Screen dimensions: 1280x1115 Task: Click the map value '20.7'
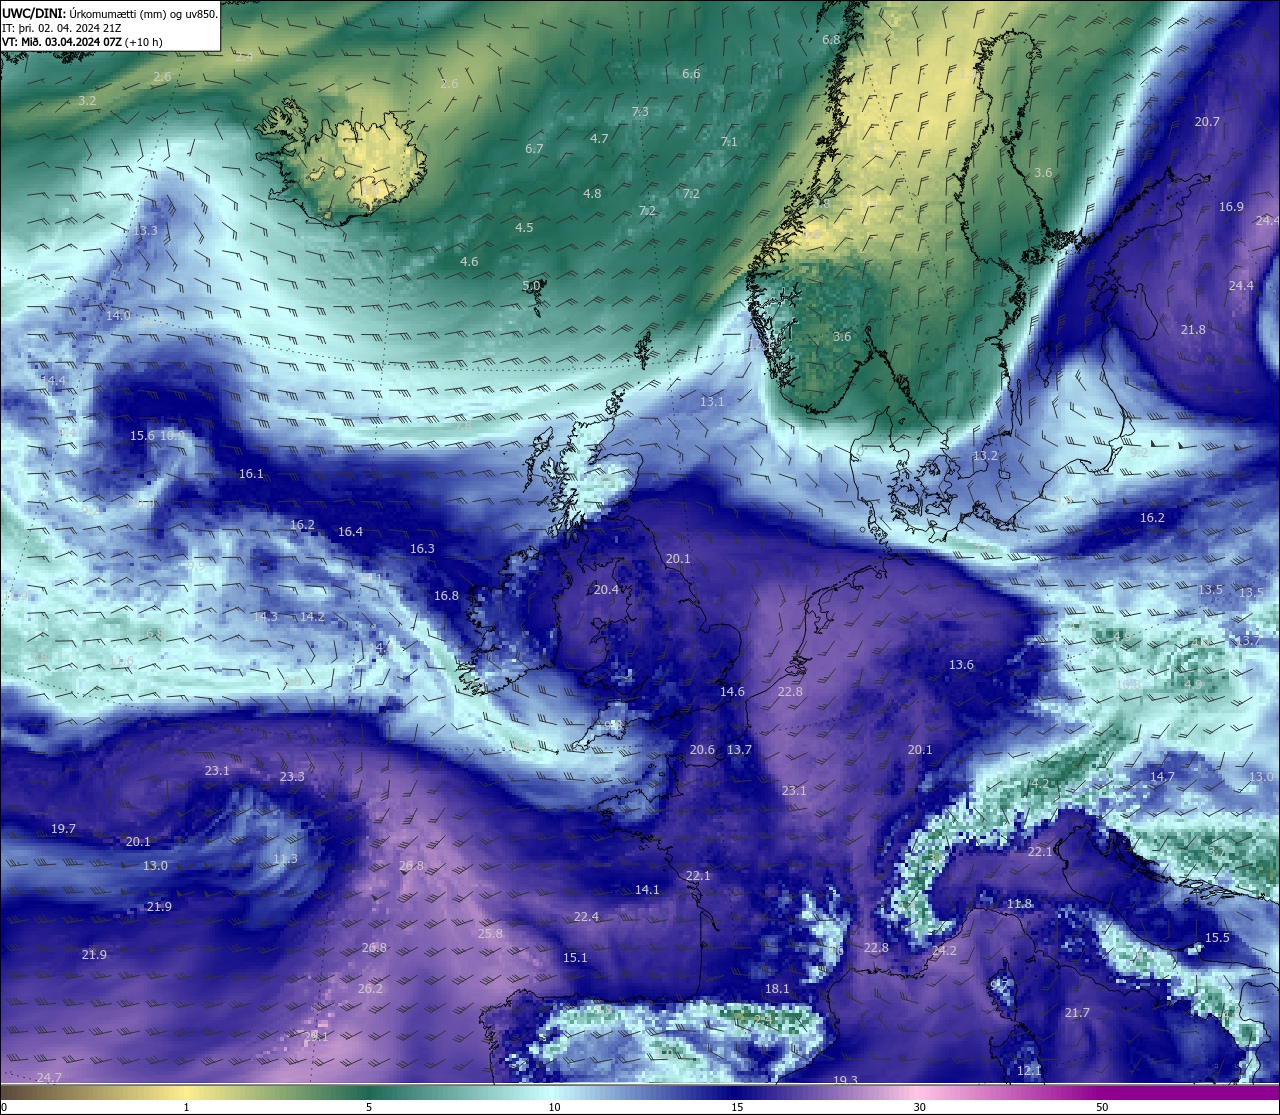point(1207,122)
